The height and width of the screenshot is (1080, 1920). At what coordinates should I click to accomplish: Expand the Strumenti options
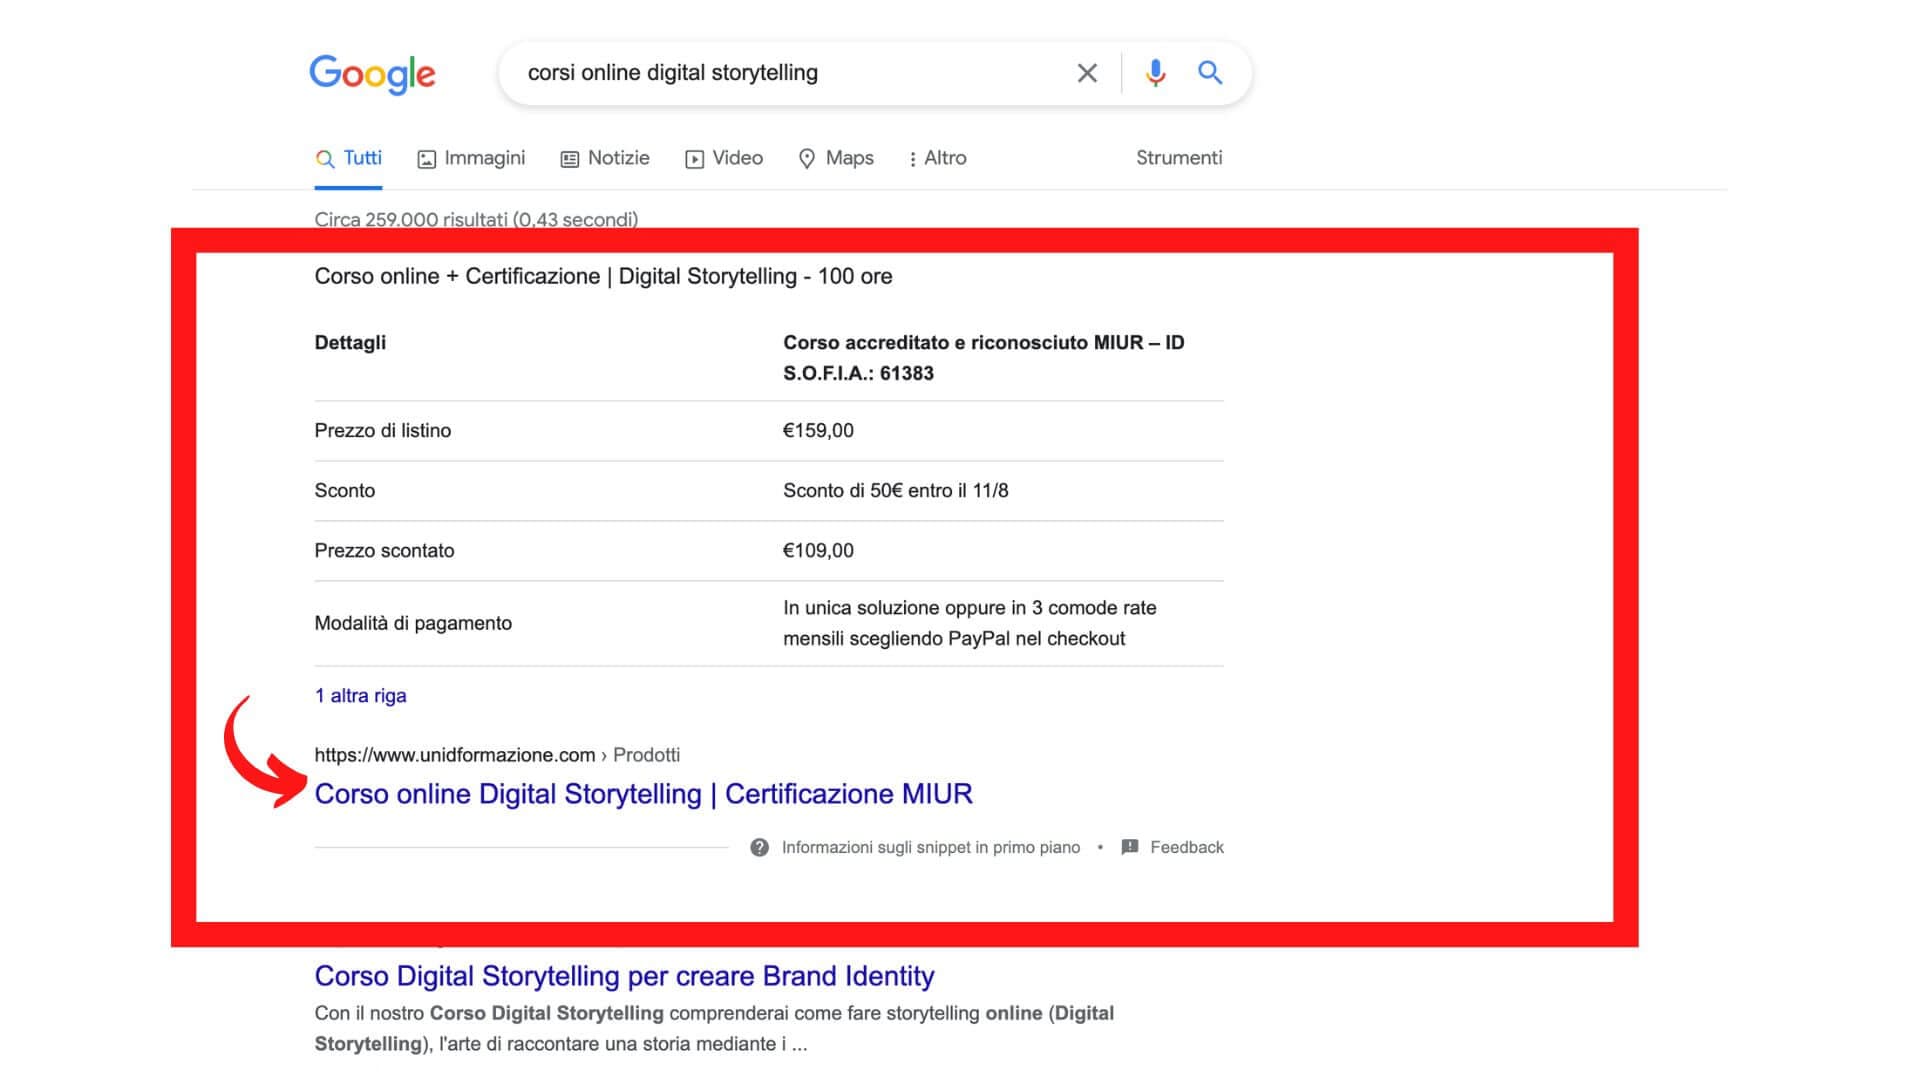point(1178,157)
